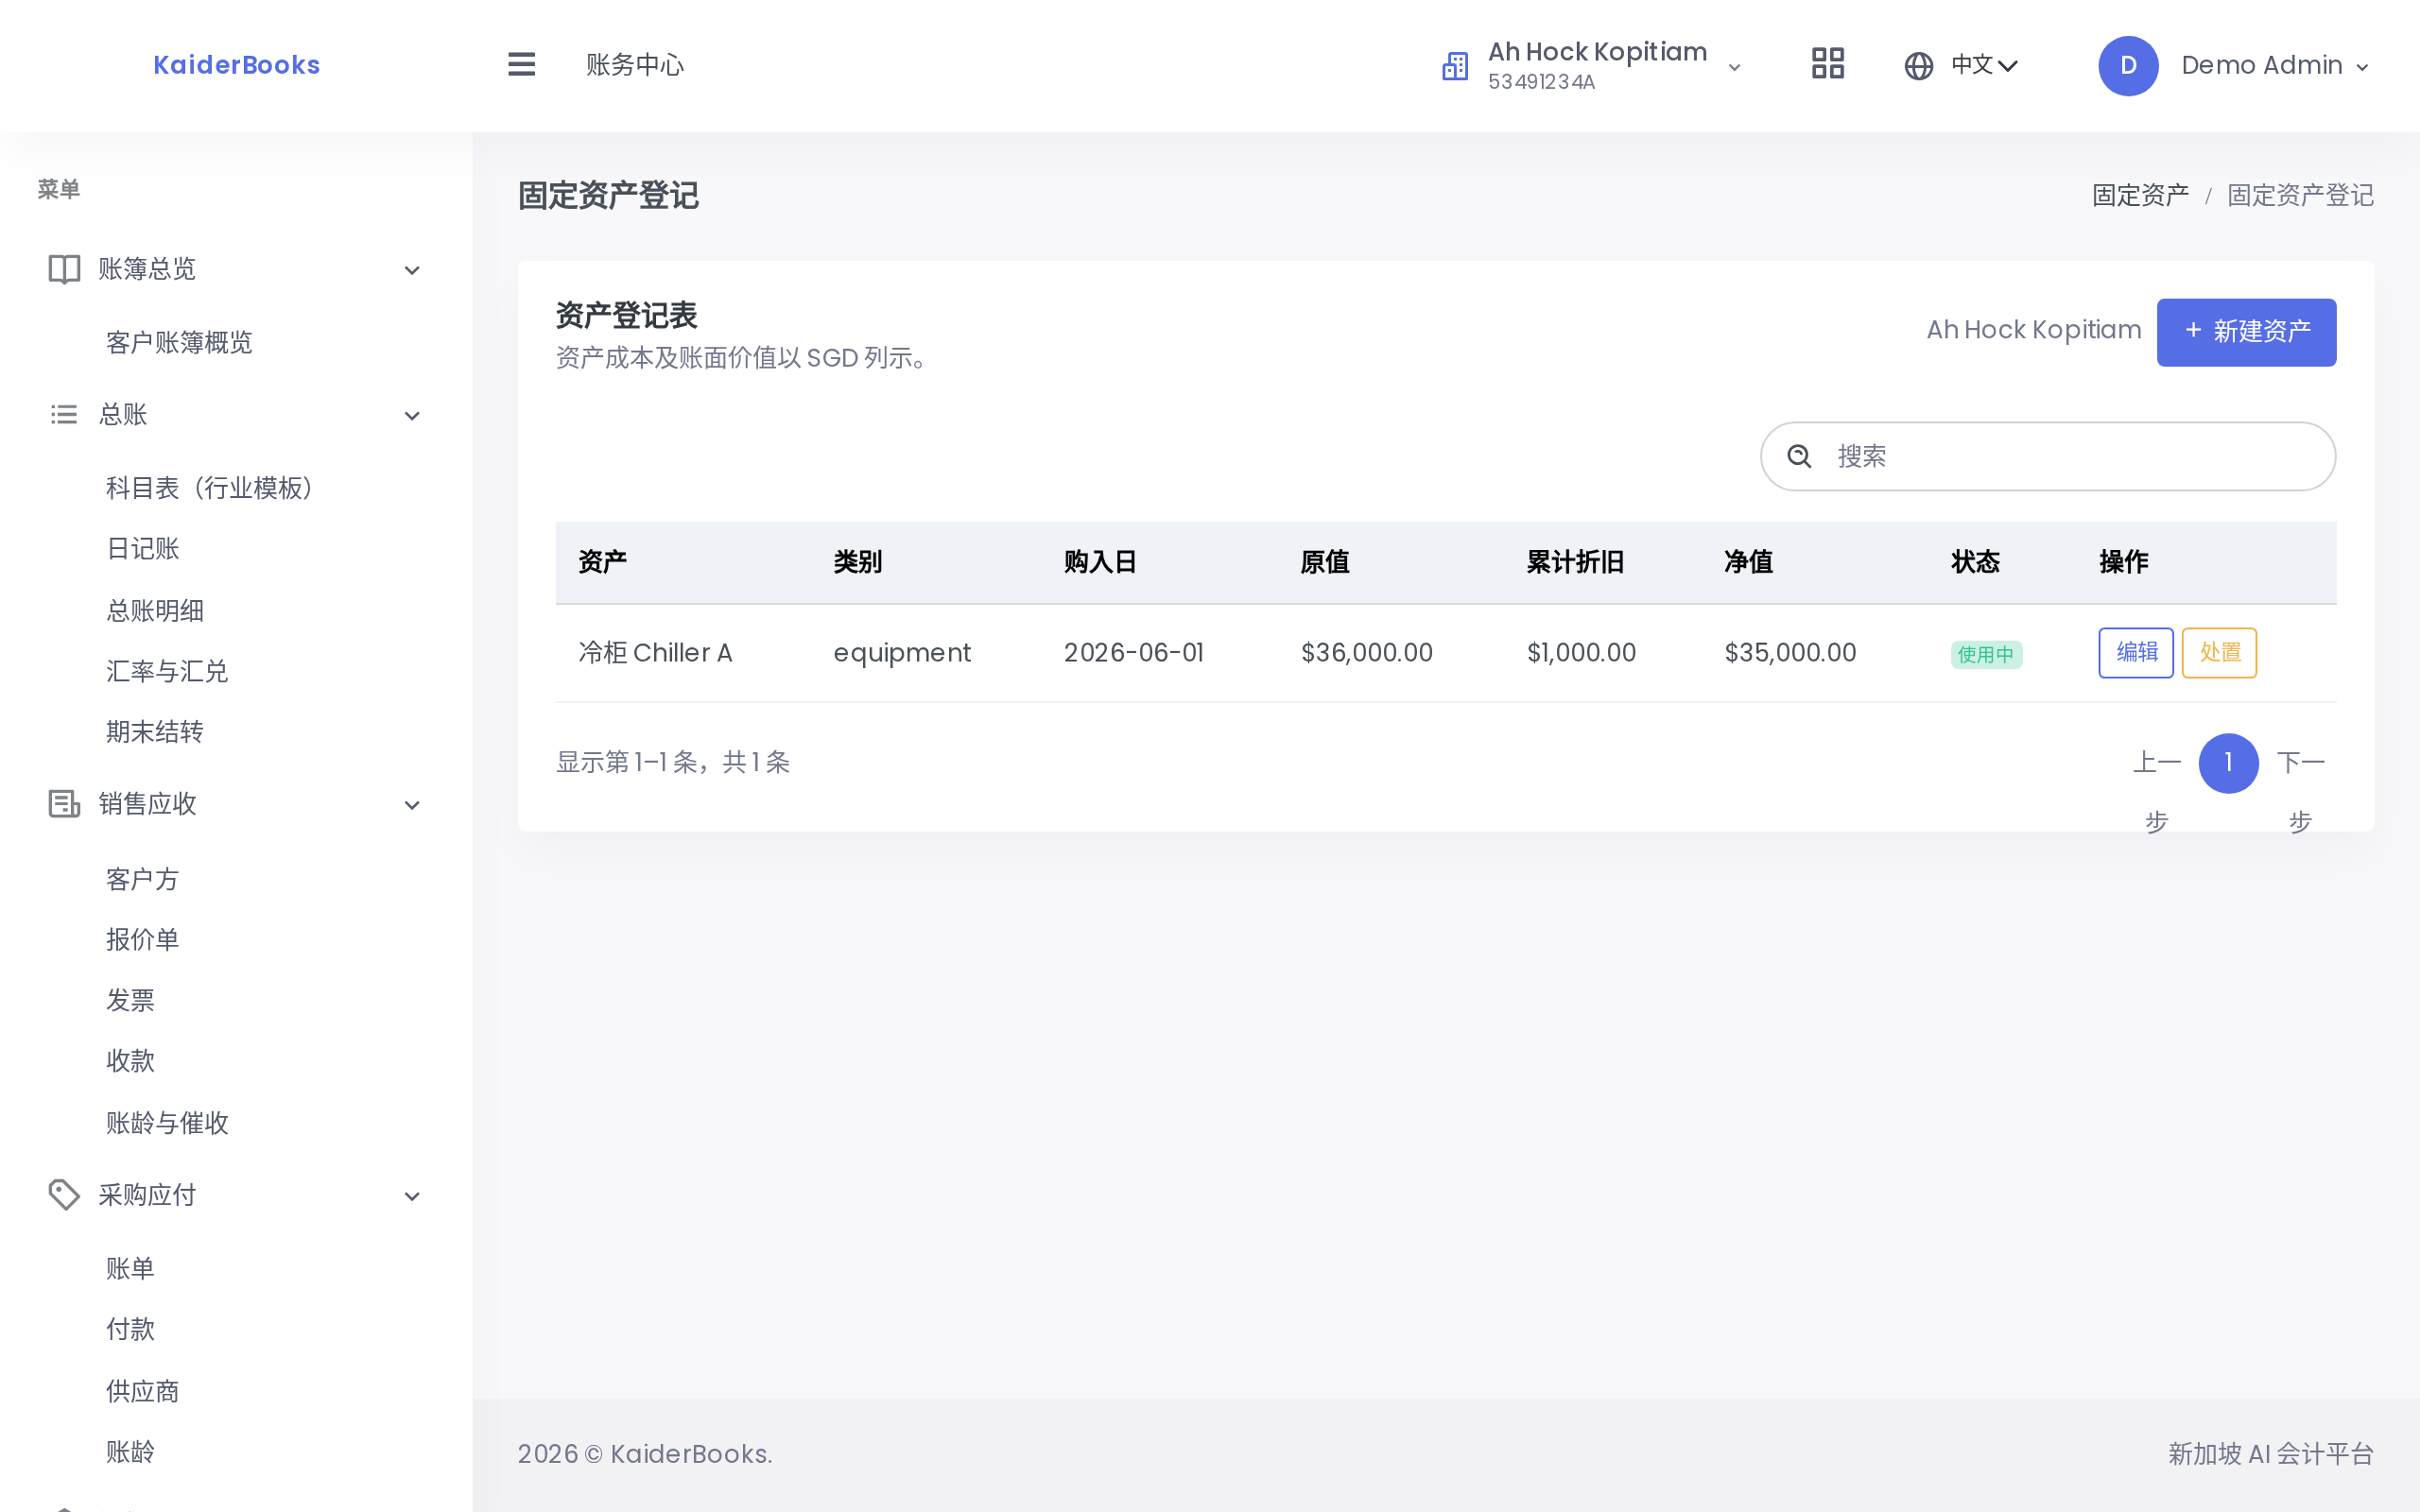Click the $36,000.00 cost cell
This screenshot has height=1512, width=2420.
[1367, 653]
